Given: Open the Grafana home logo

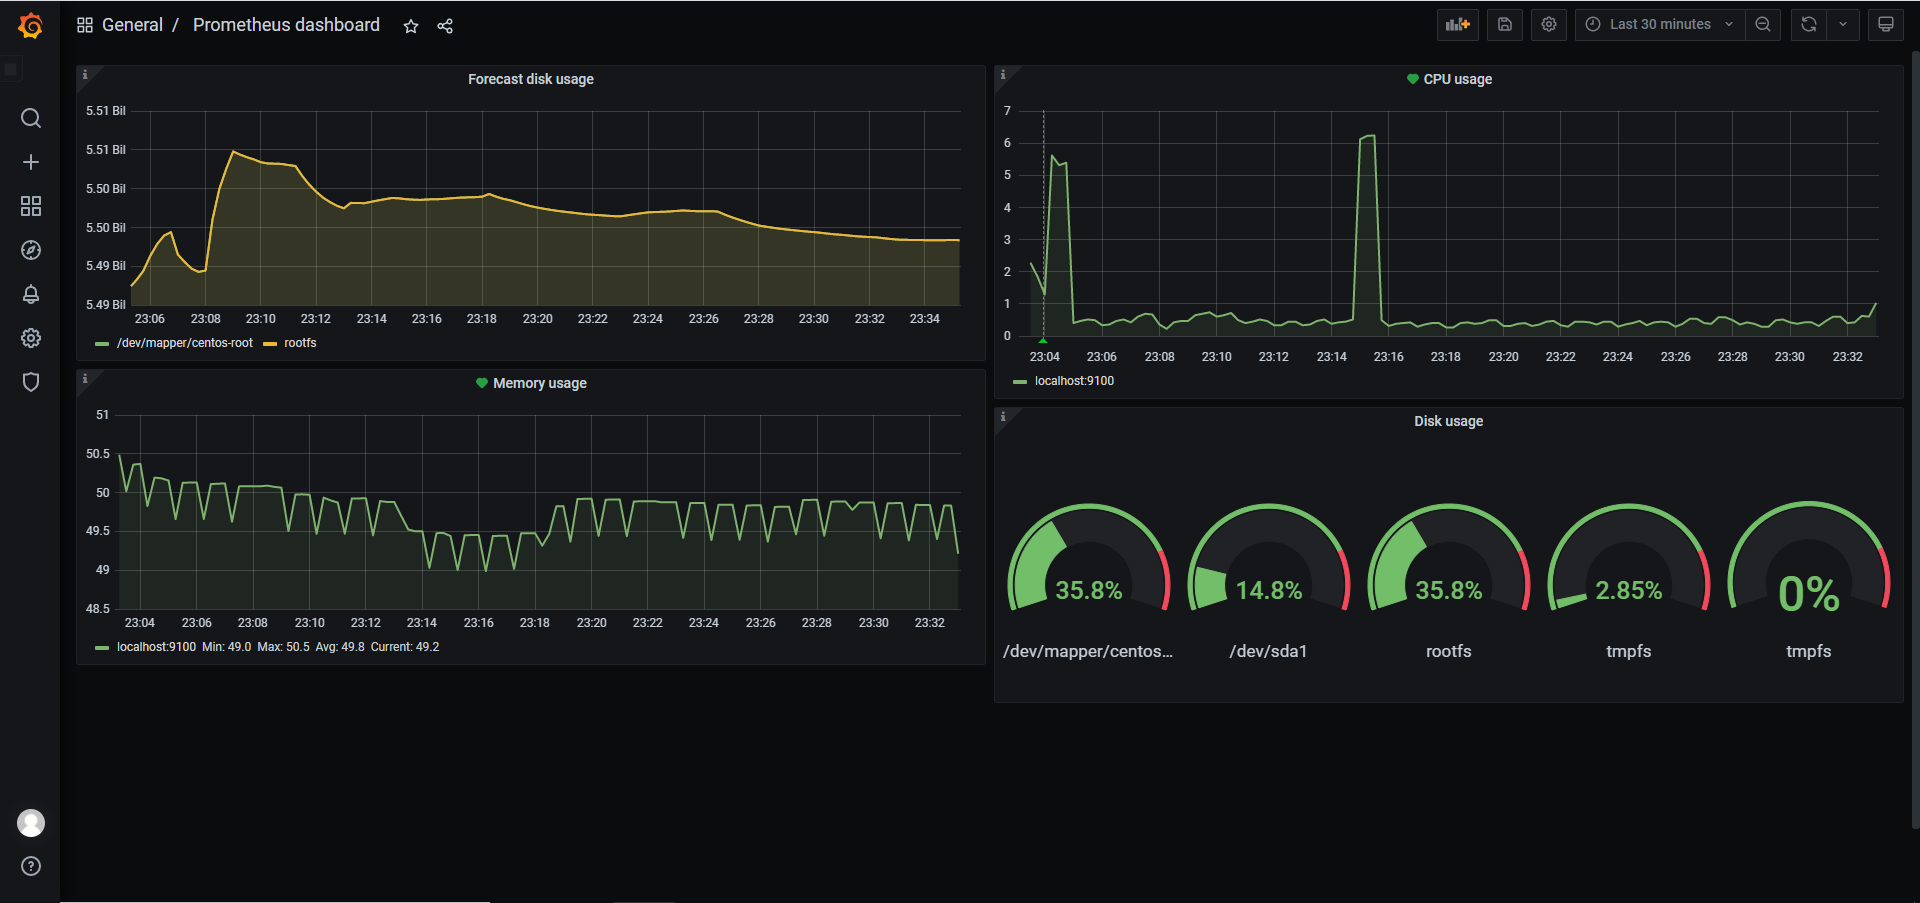Looking at the screenshot, I should coord(31,25).
